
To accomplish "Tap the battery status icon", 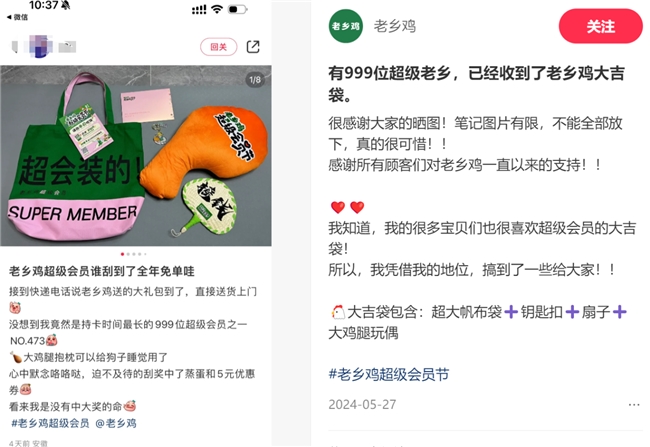I will coord(238,9).
